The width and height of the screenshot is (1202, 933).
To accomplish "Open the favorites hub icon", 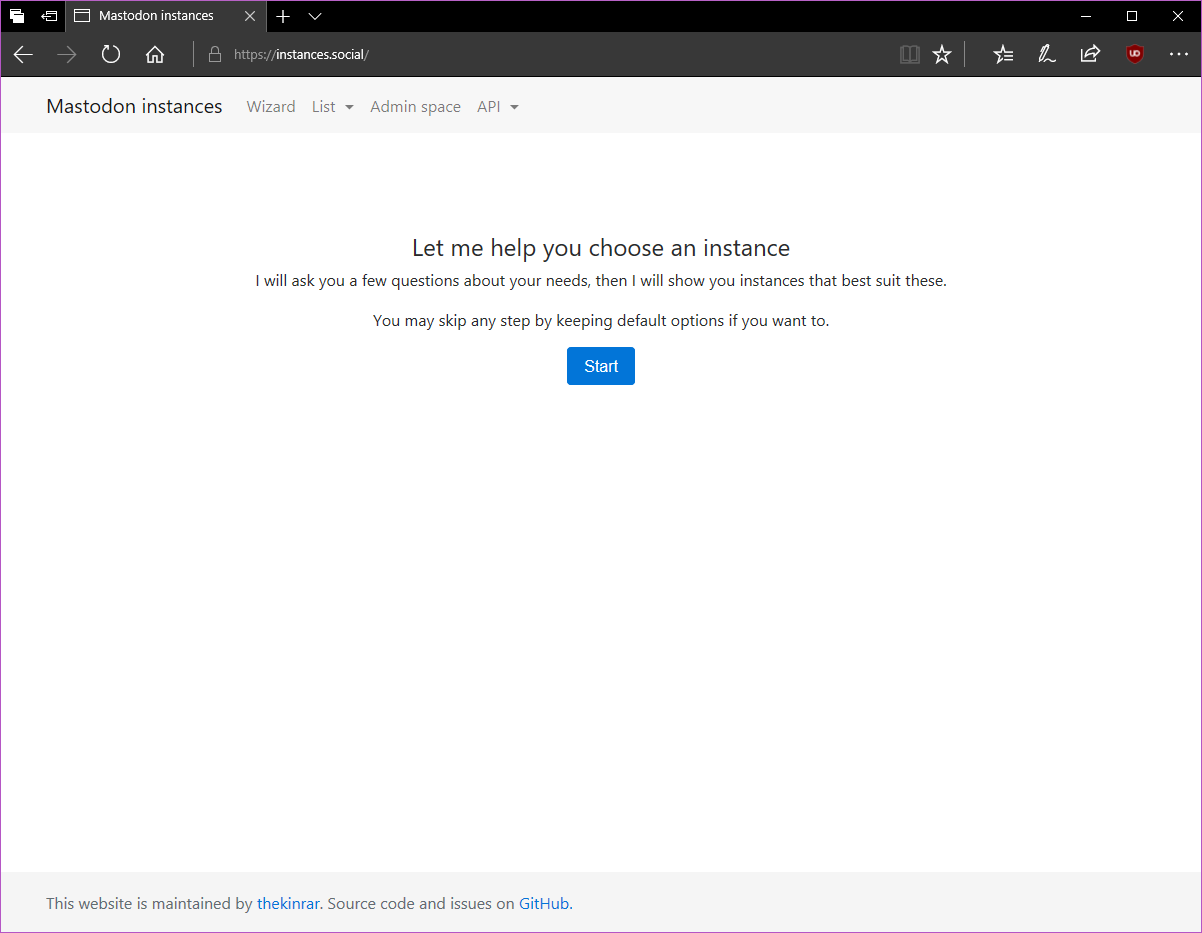I will 1003,55.
